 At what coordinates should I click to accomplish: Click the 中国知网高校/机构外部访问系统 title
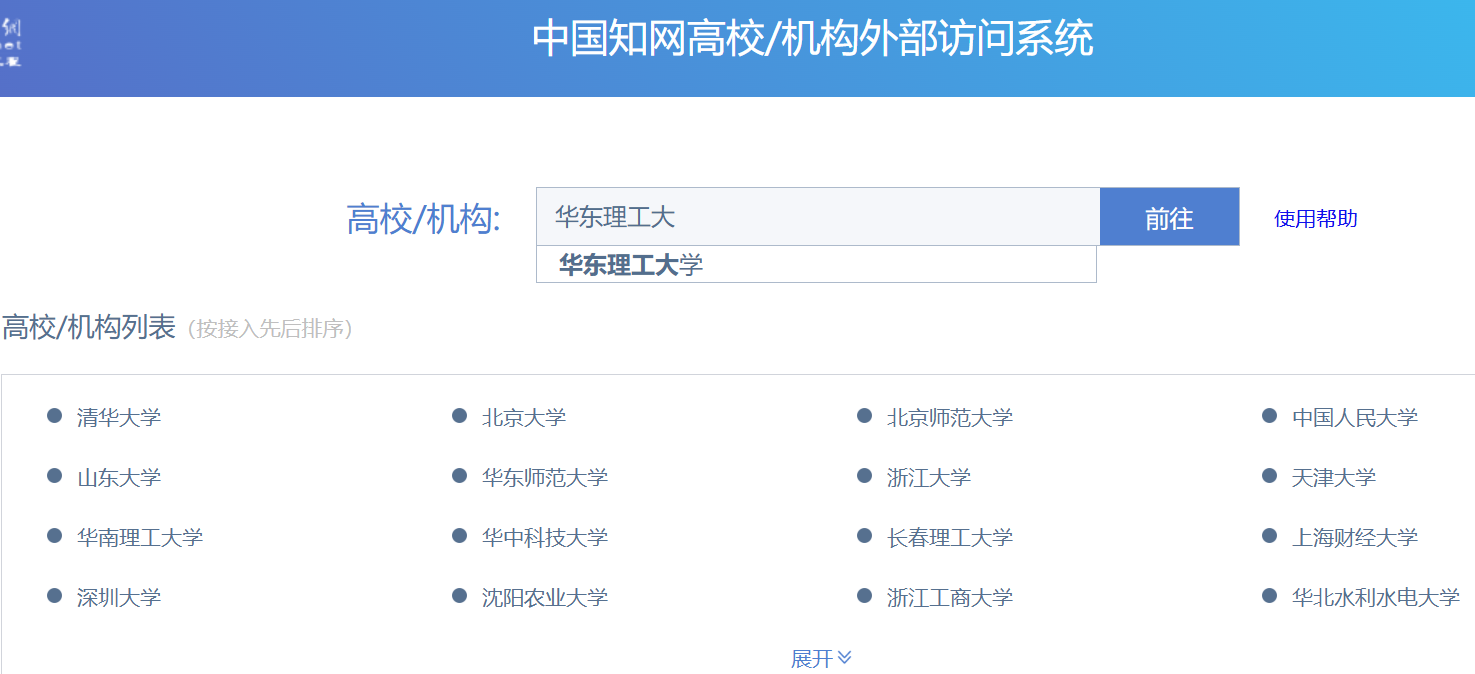pyautogui.click(x=812, y=39)
